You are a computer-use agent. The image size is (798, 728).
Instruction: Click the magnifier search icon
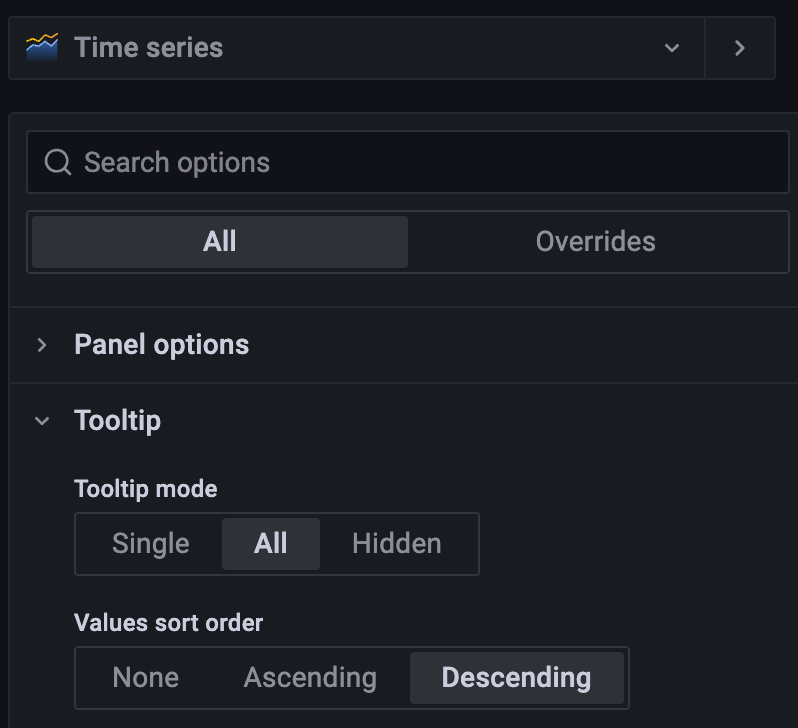(58, 162)
